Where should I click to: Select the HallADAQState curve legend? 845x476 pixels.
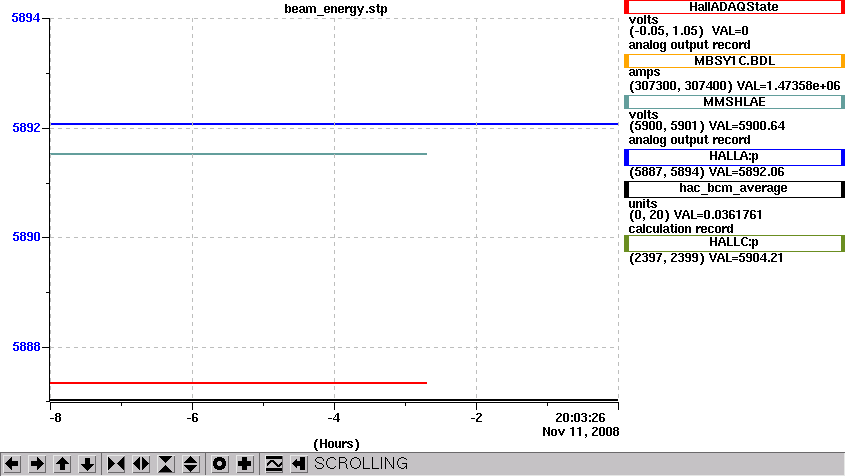734,7
